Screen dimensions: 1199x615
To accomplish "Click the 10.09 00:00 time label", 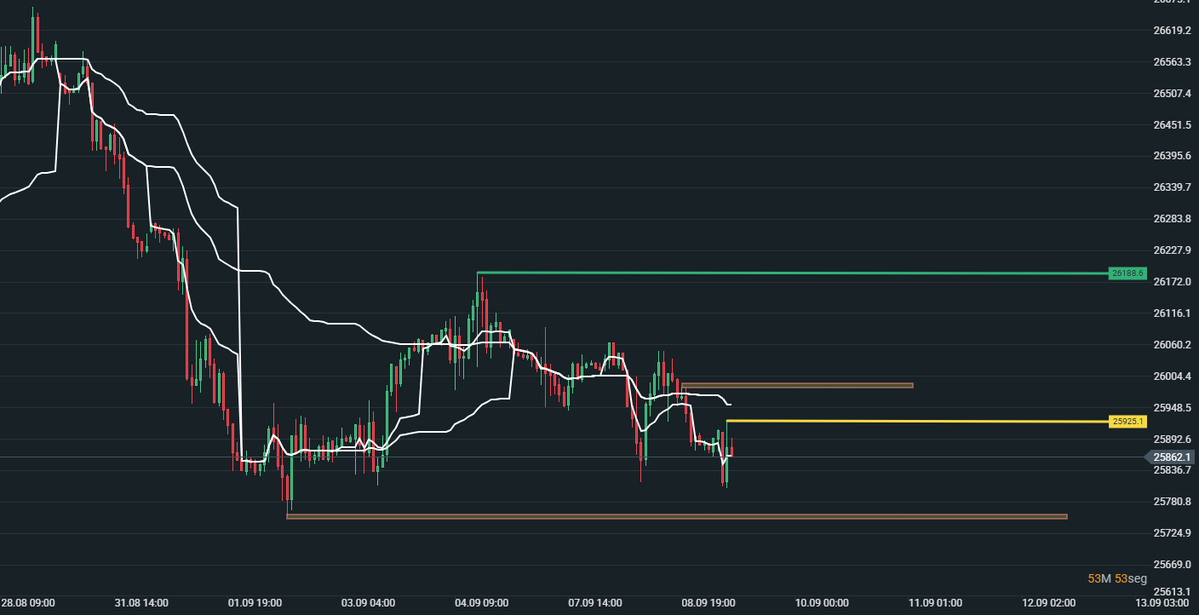I will 822,603.
